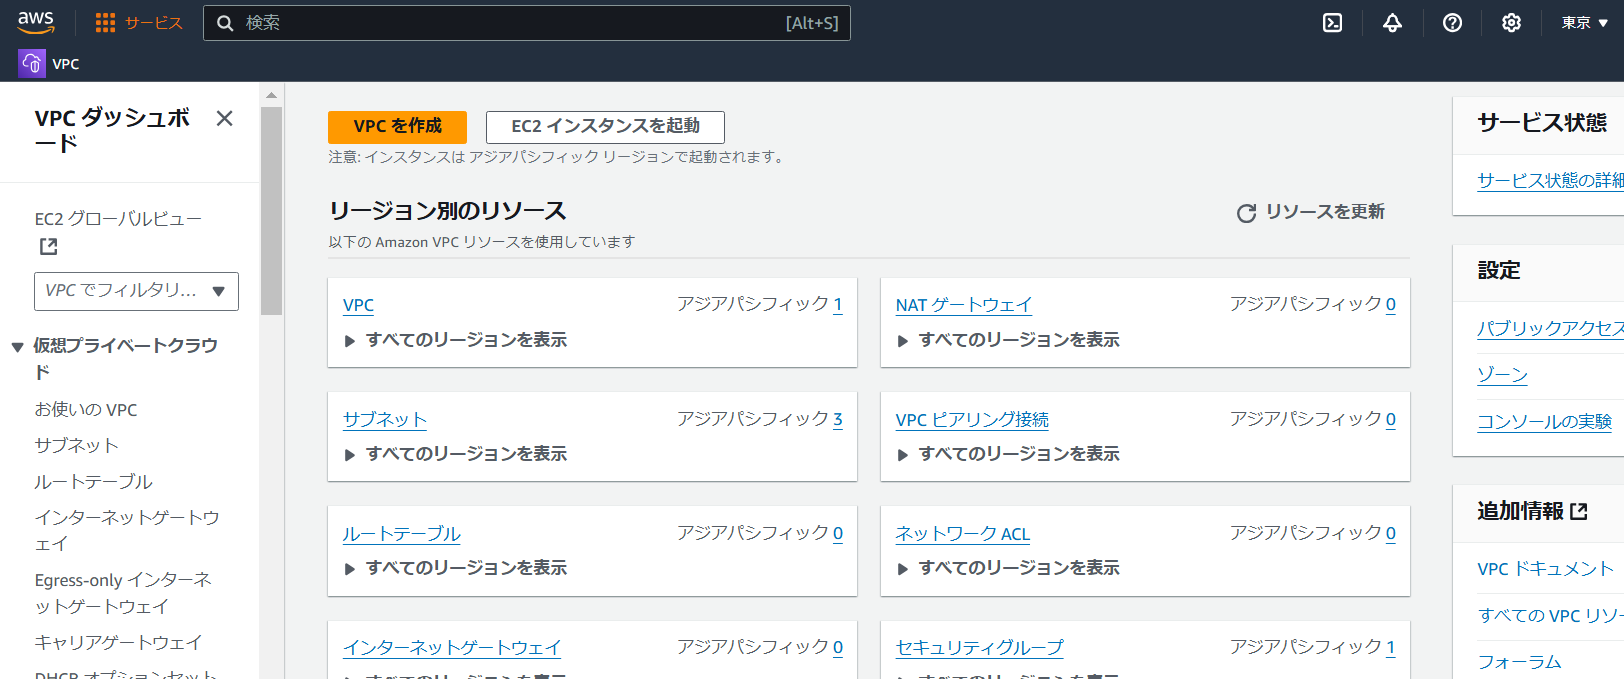Open the VPC ピアリング接続 link
The height and width of the screenshot is (679, 1624).
point(972,420)
